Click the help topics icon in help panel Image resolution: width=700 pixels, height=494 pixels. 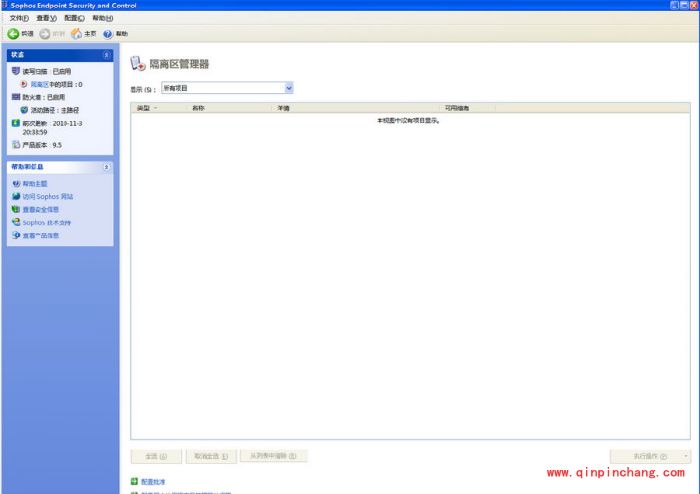click(16, 183)
